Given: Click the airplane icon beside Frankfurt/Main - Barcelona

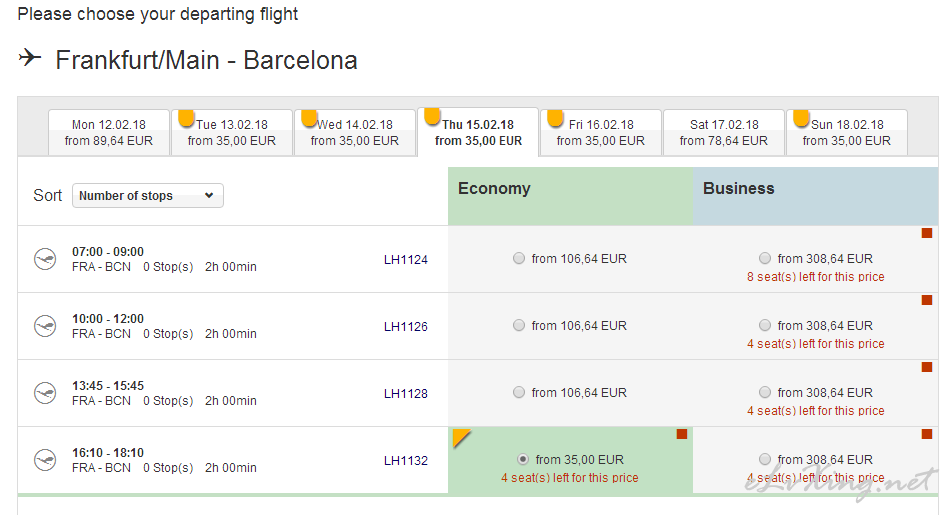Looking at the screenshot, I should point(30,58).
